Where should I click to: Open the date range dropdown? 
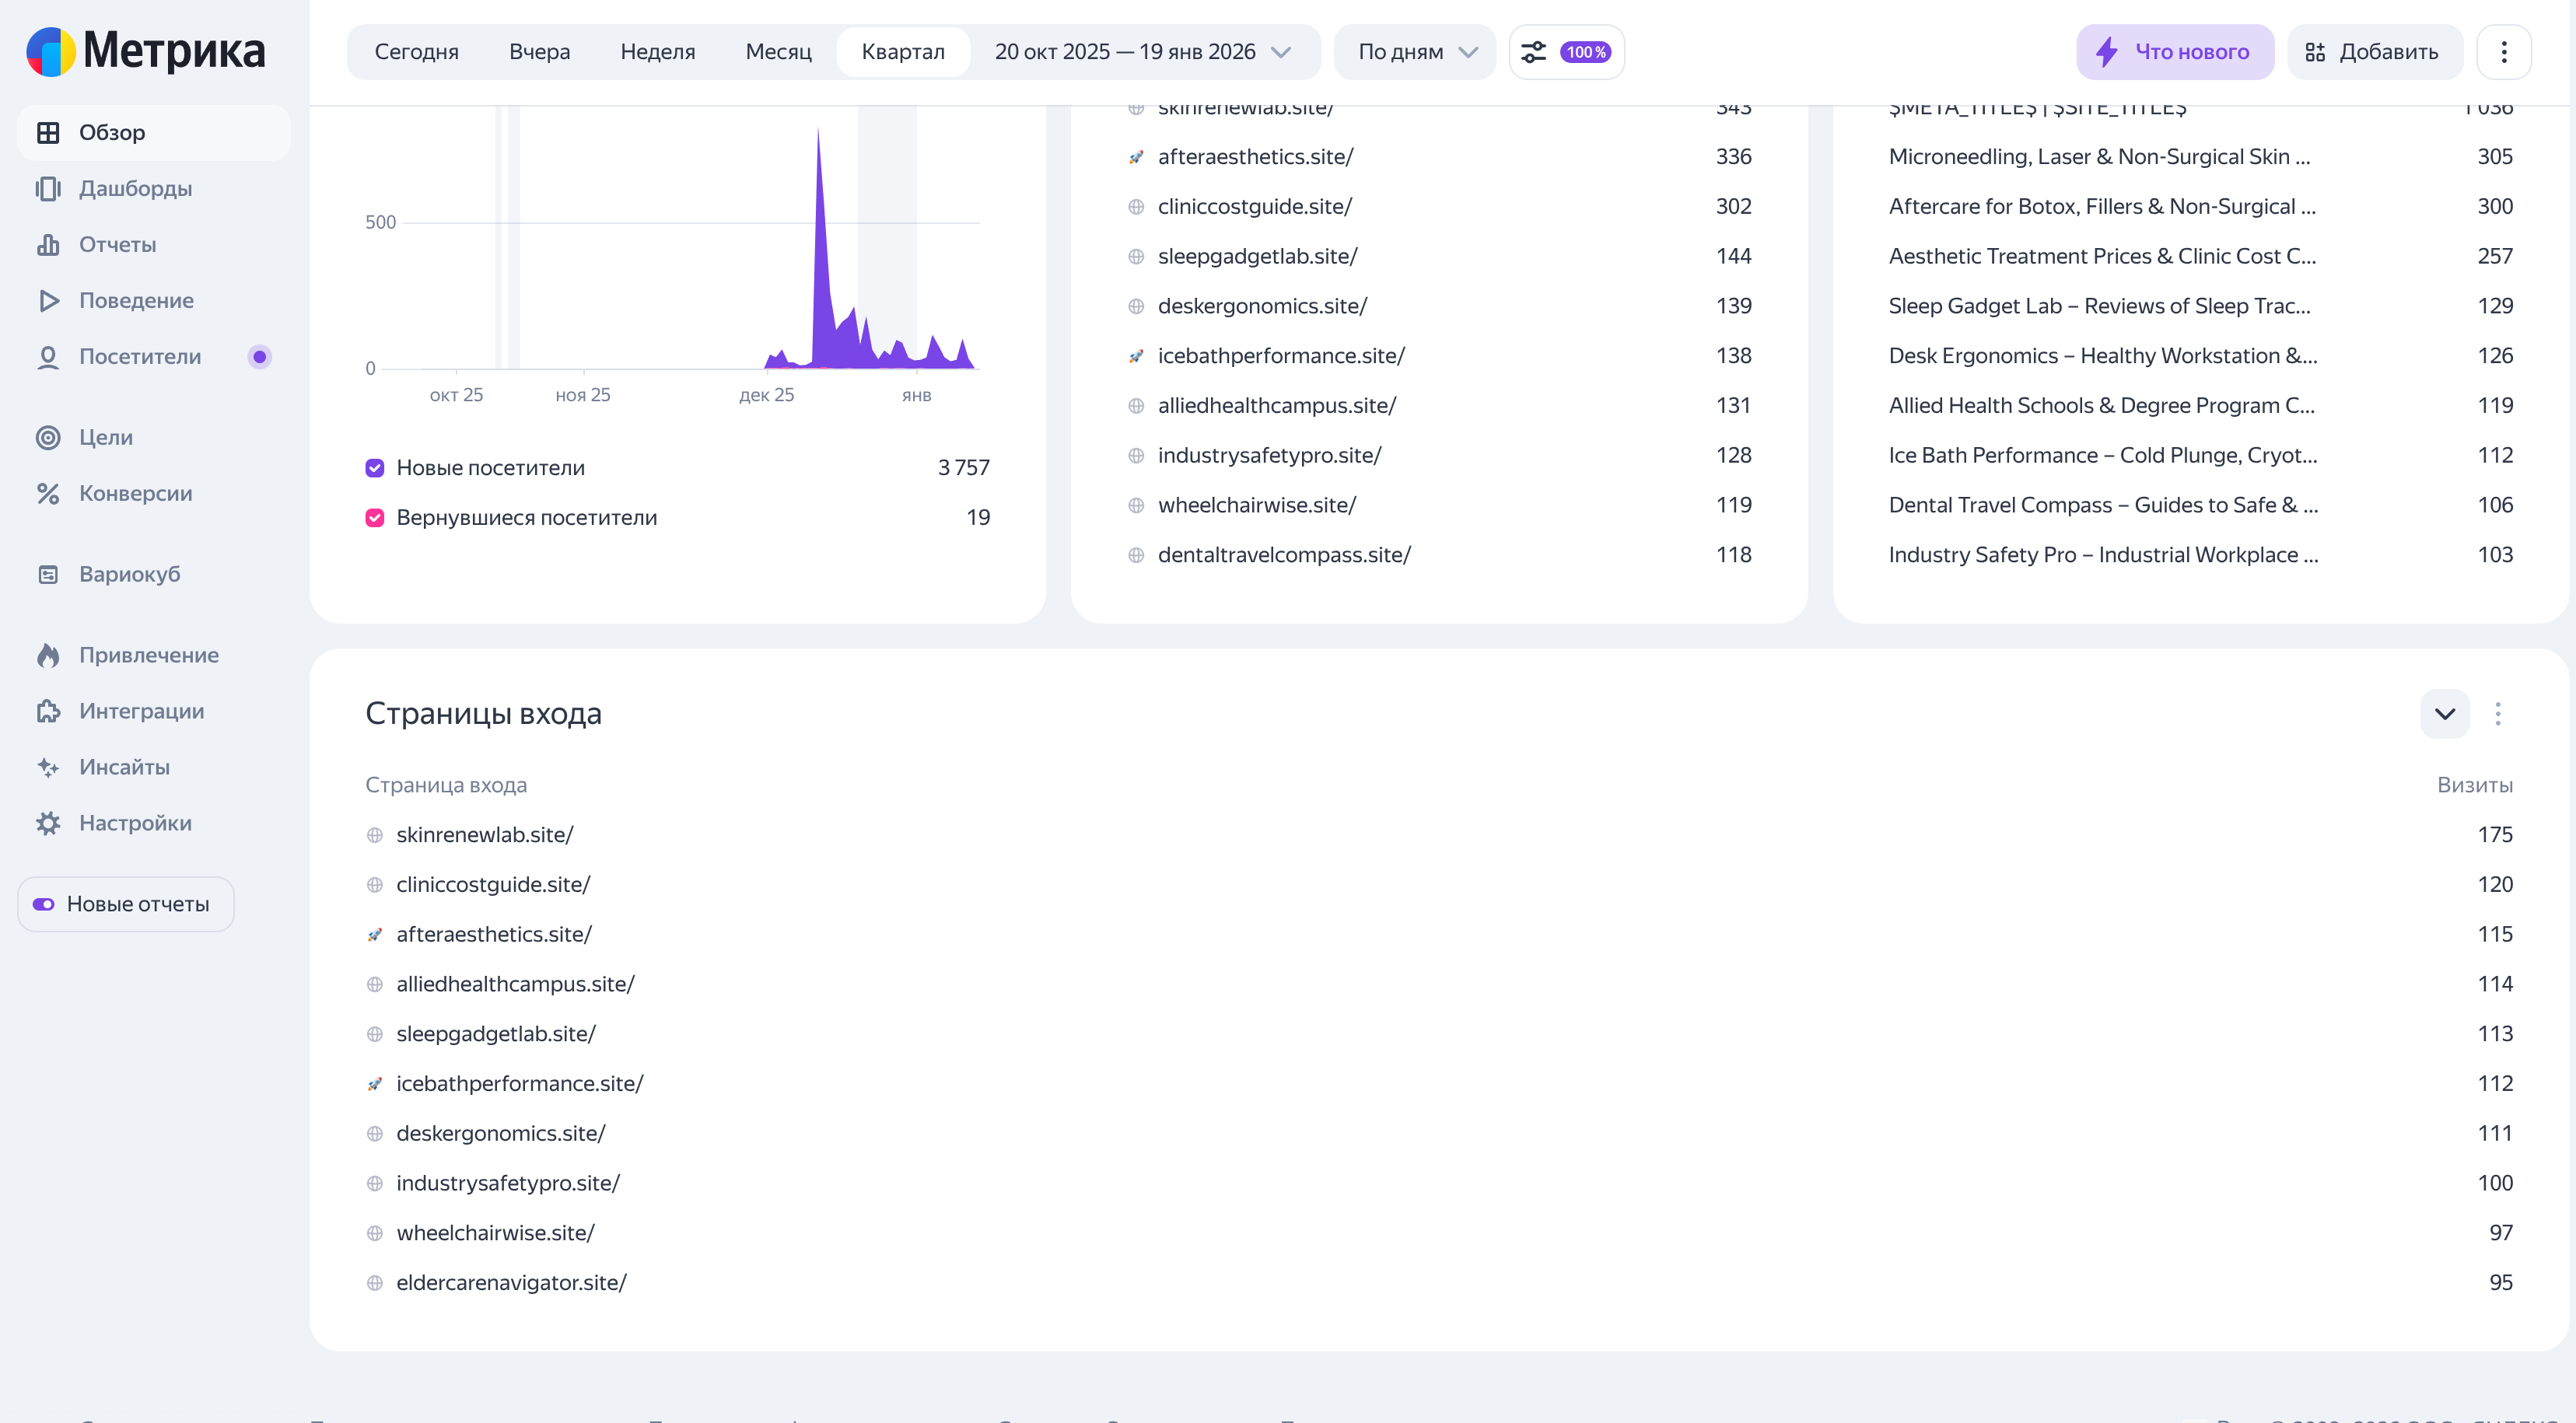tap(1142, 52)
